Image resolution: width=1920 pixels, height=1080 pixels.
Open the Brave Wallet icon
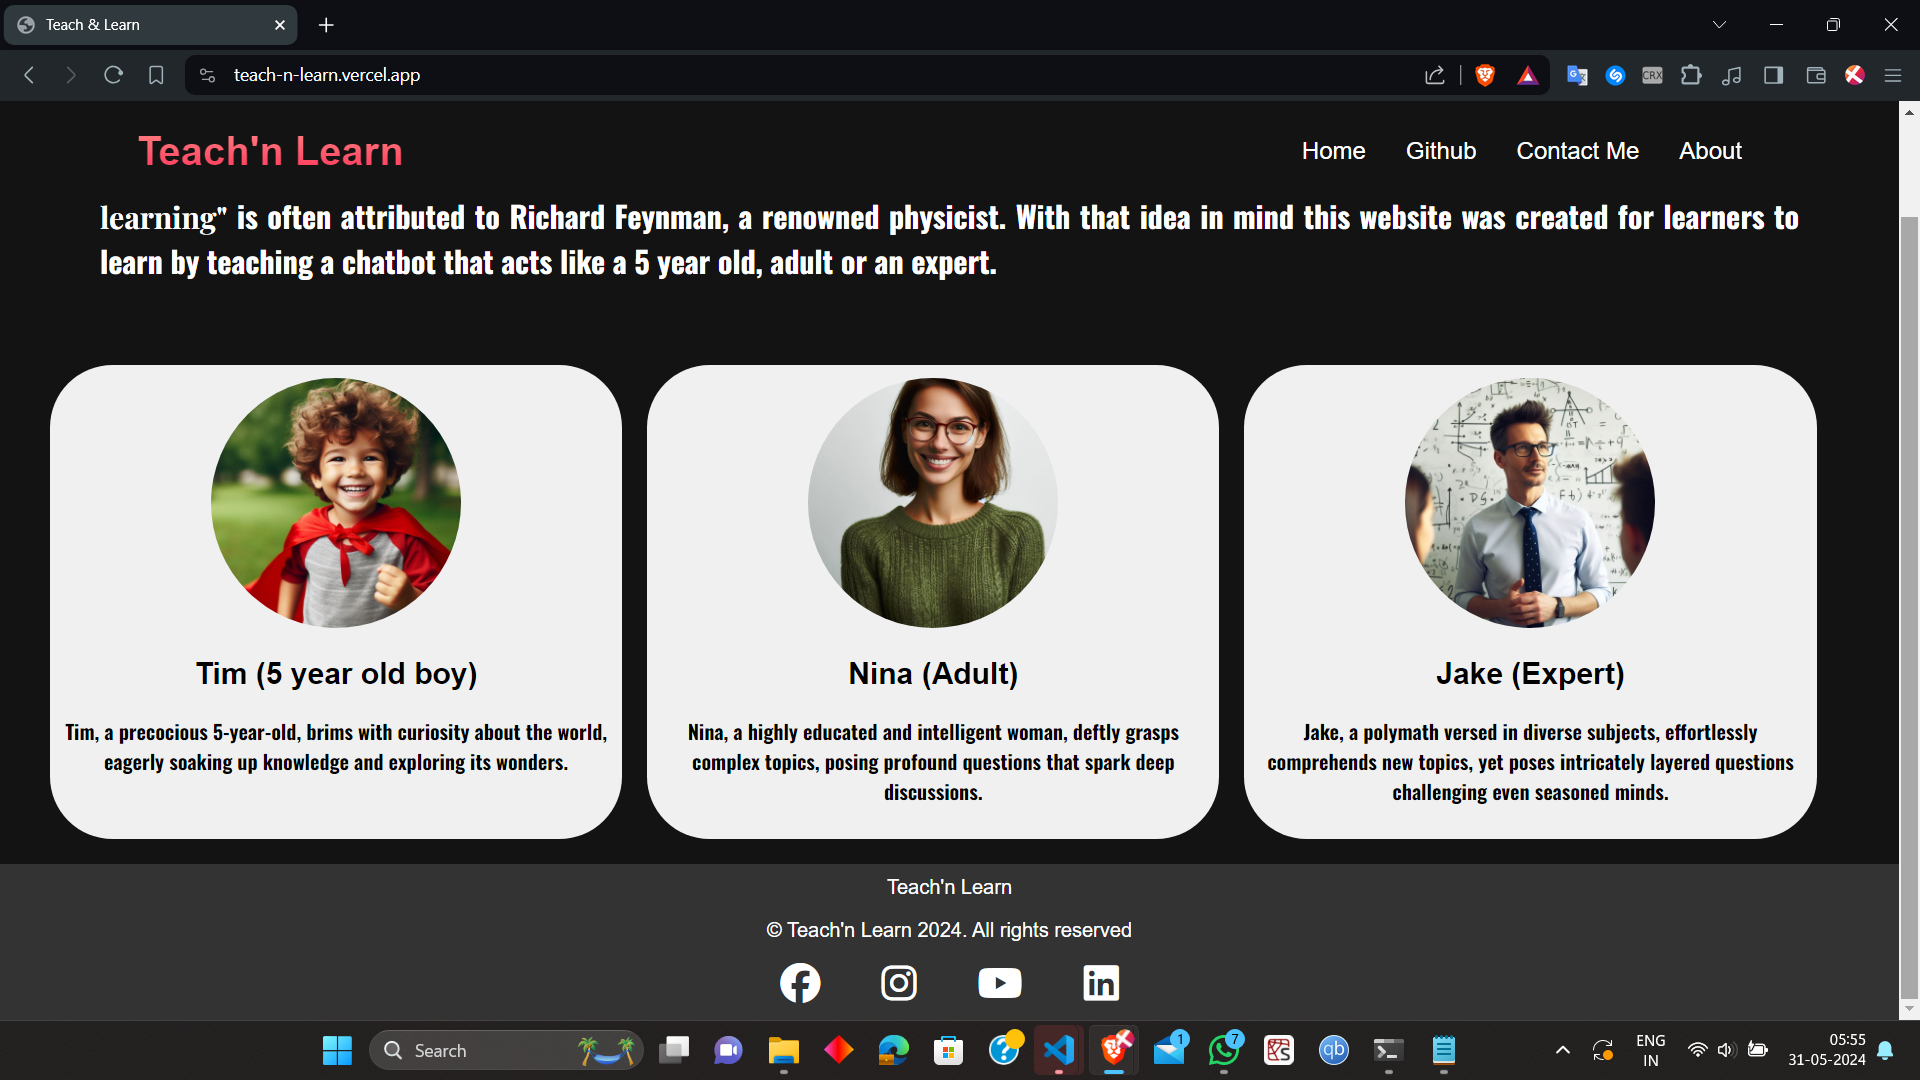pos(1816,75)
